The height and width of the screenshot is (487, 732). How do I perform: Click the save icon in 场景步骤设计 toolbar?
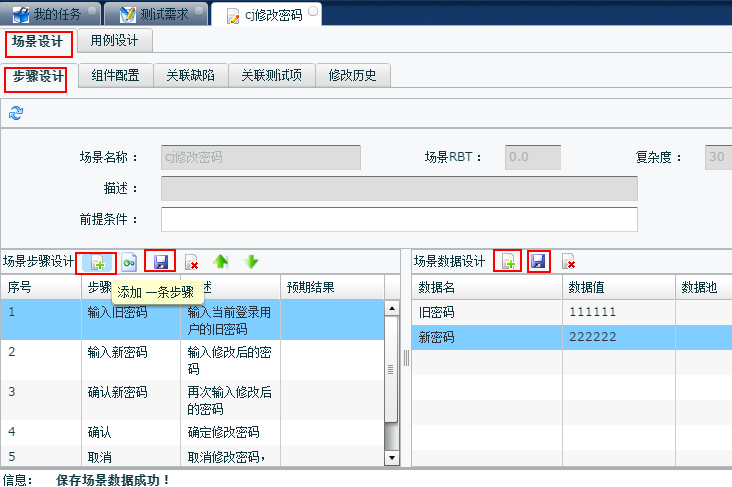[160, 262]
